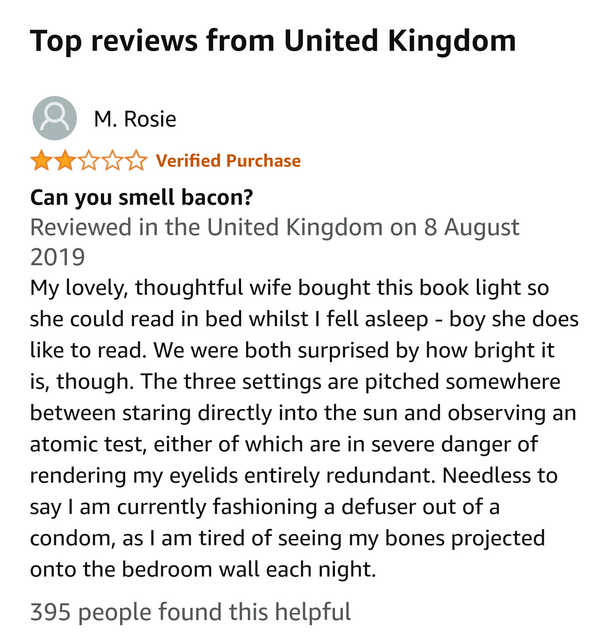Screen dimensions: 609x640
Task: Click 'like to read' review line
Action: pos(292,351)
